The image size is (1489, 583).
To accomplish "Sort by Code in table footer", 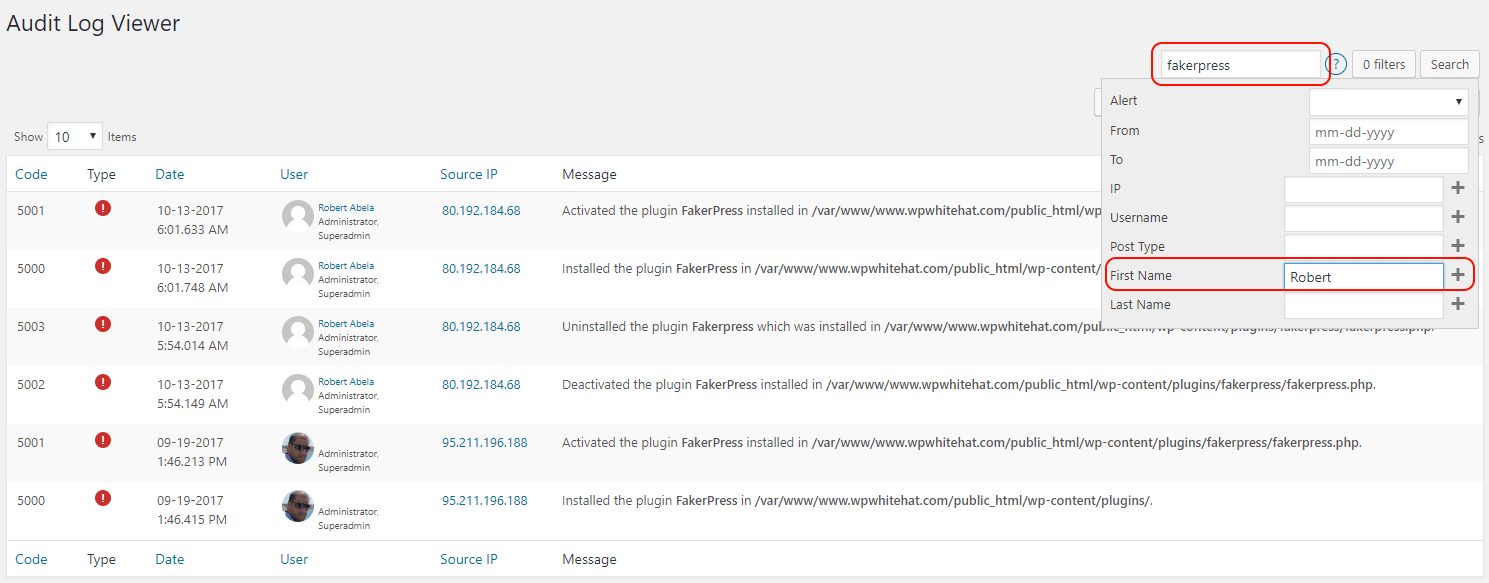I will coord(31,559).
